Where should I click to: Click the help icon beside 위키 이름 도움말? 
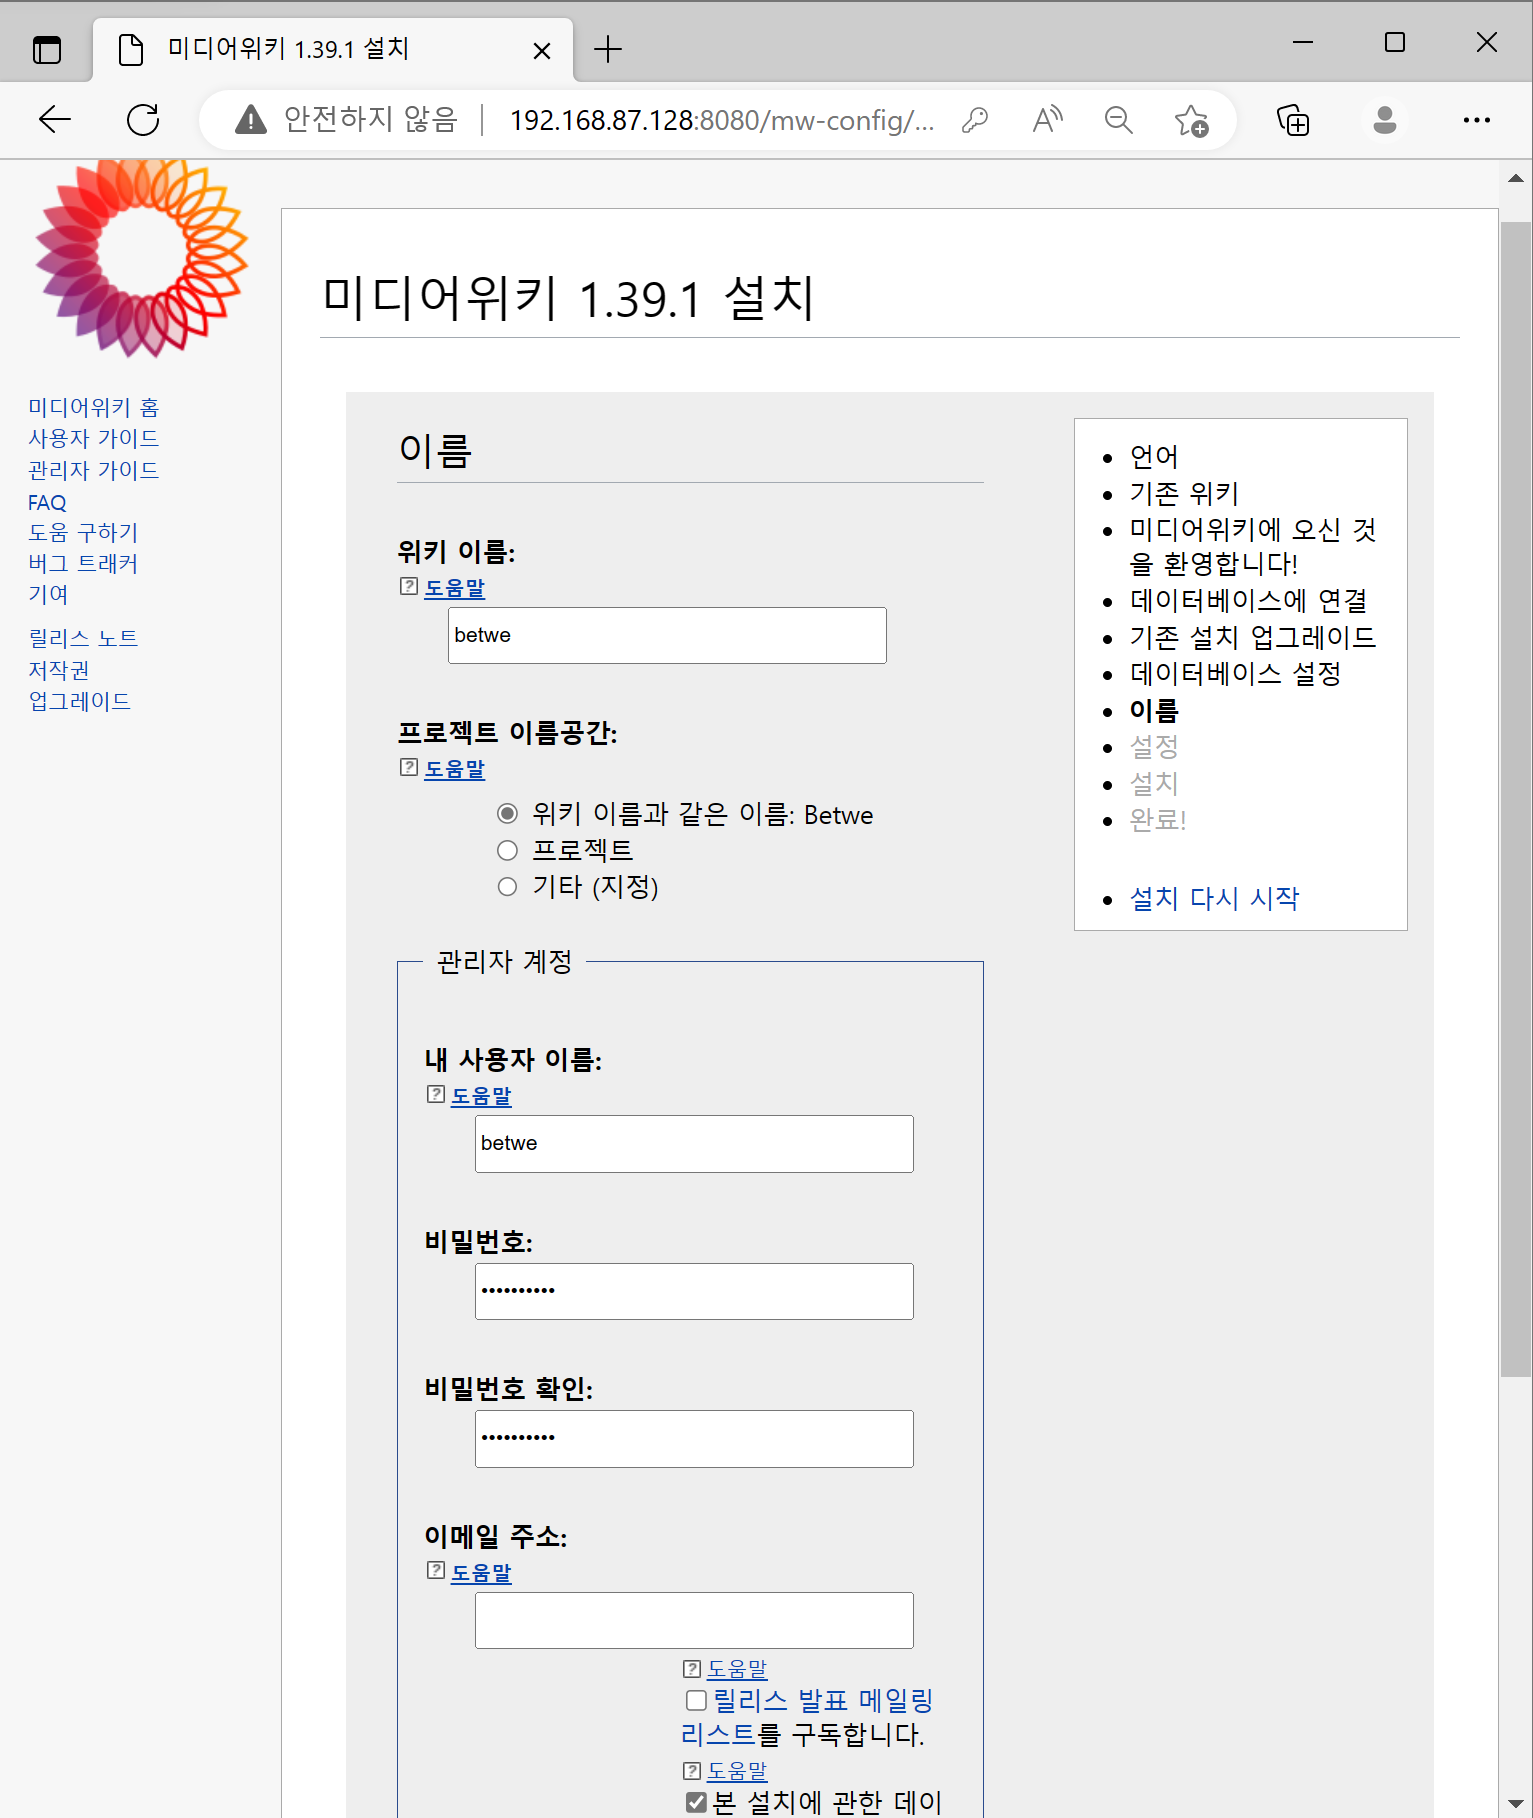(x=408, y=586)
